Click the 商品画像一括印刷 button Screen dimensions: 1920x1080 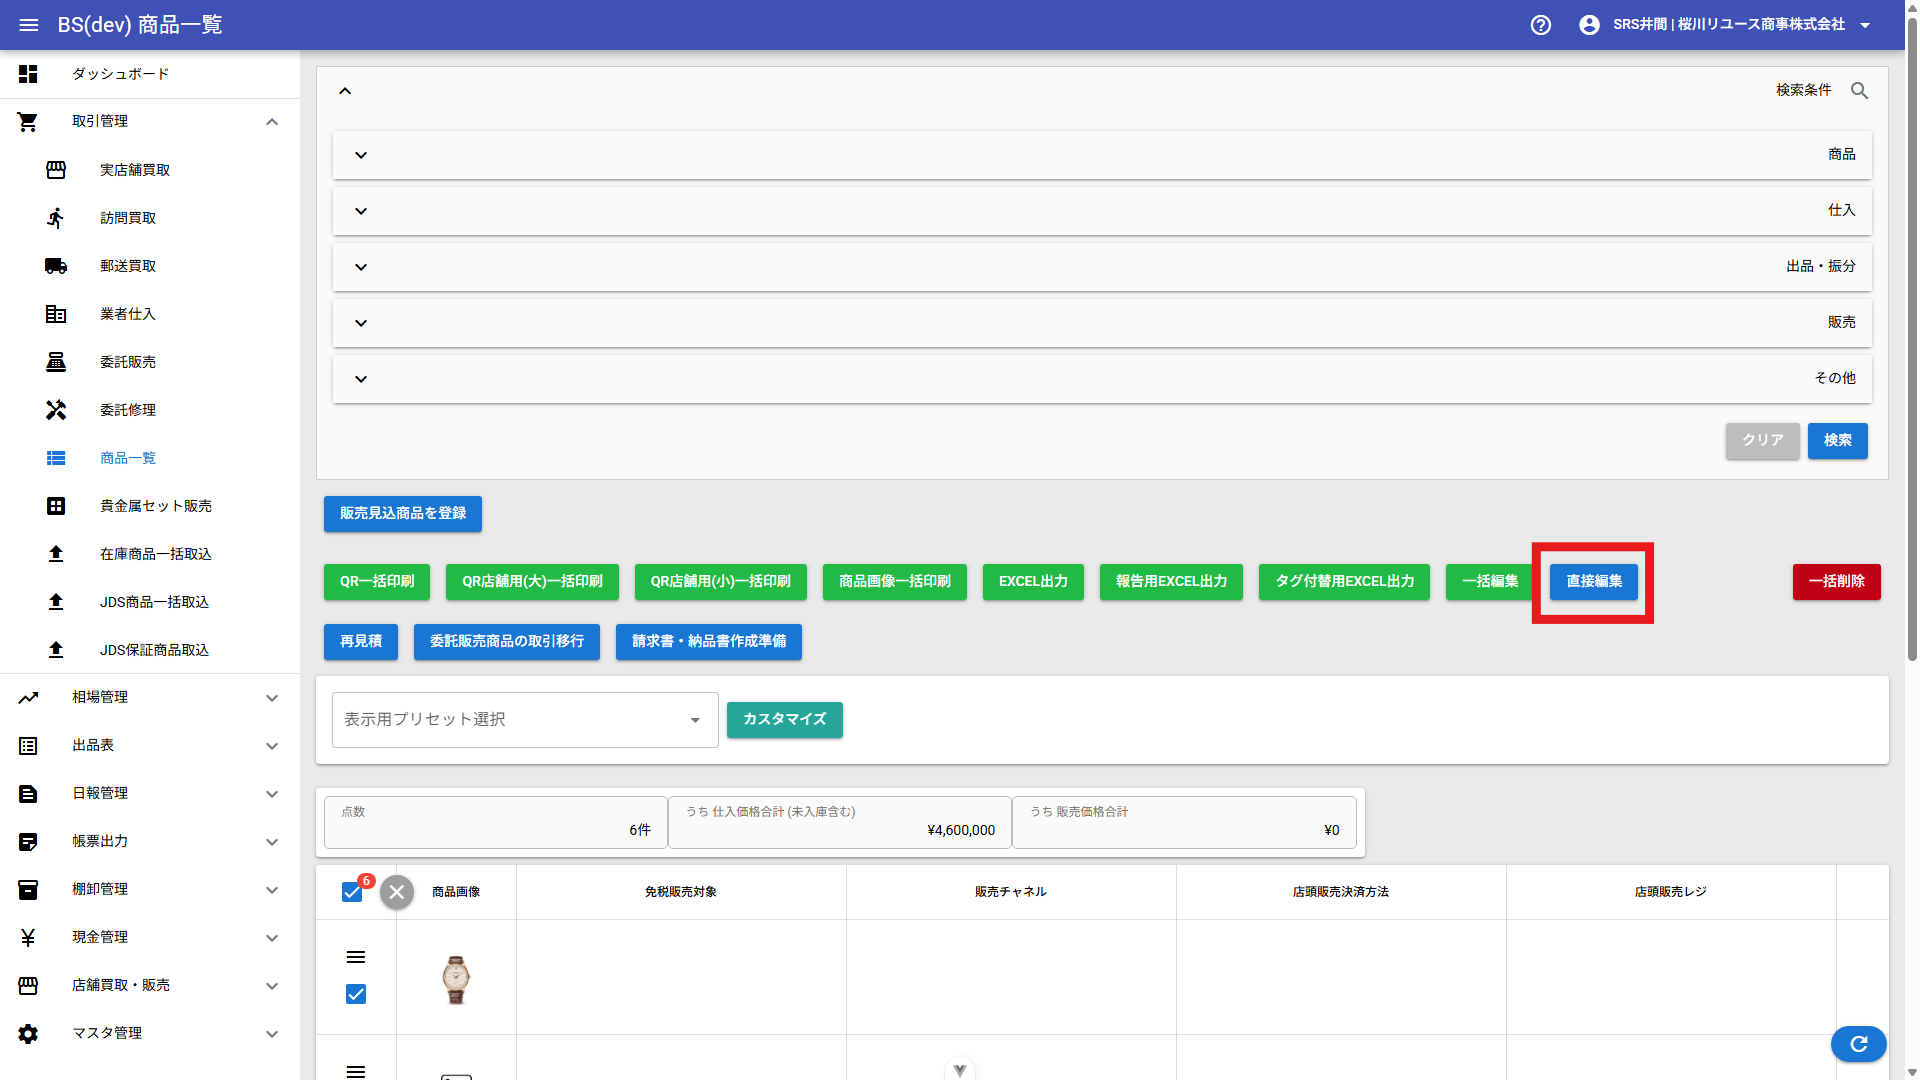click(x=895, y=582)
